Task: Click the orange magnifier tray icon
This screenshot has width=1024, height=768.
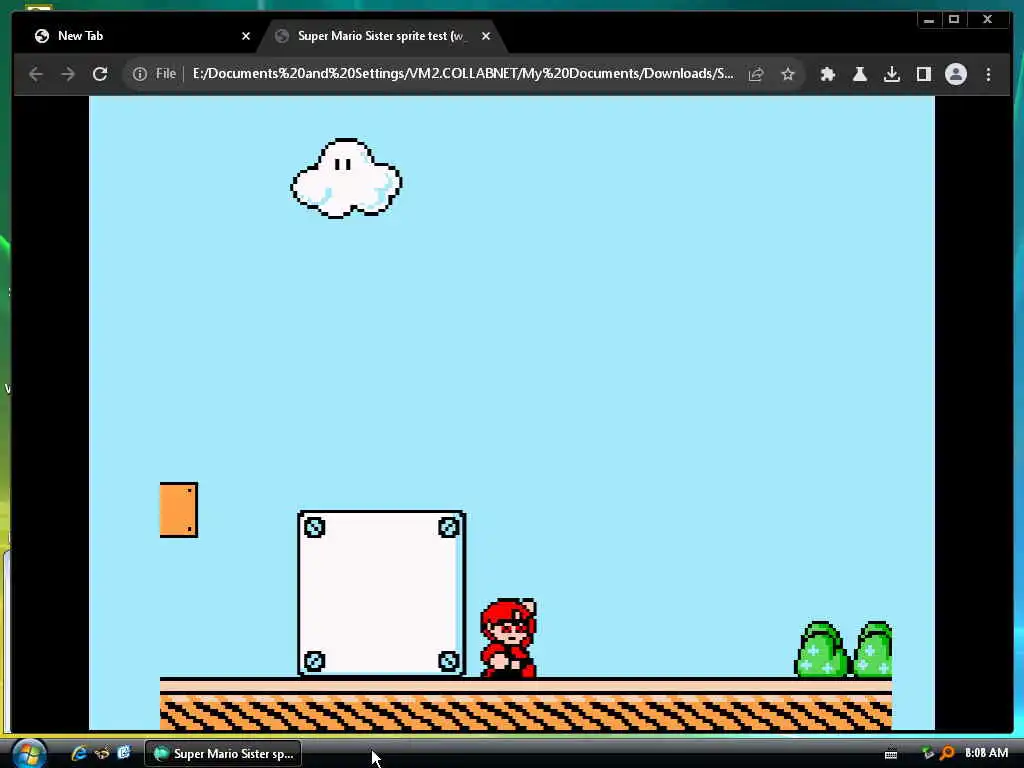Action: pos(947,753)
